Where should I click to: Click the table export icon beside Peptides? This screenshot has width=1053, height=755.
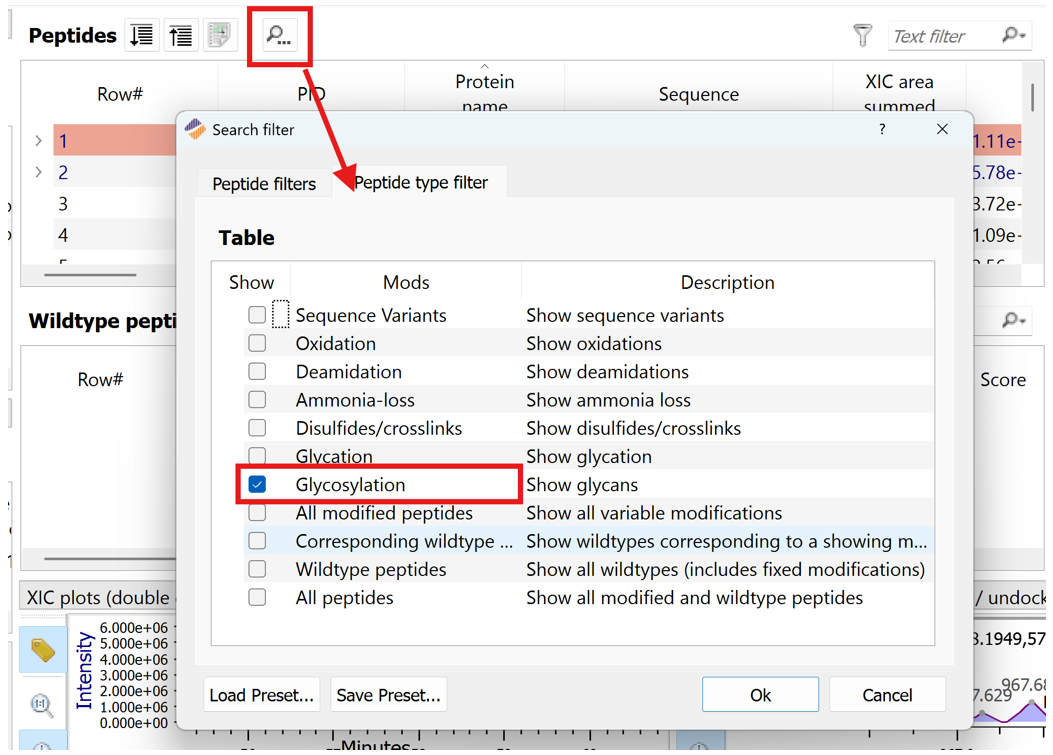219,36
